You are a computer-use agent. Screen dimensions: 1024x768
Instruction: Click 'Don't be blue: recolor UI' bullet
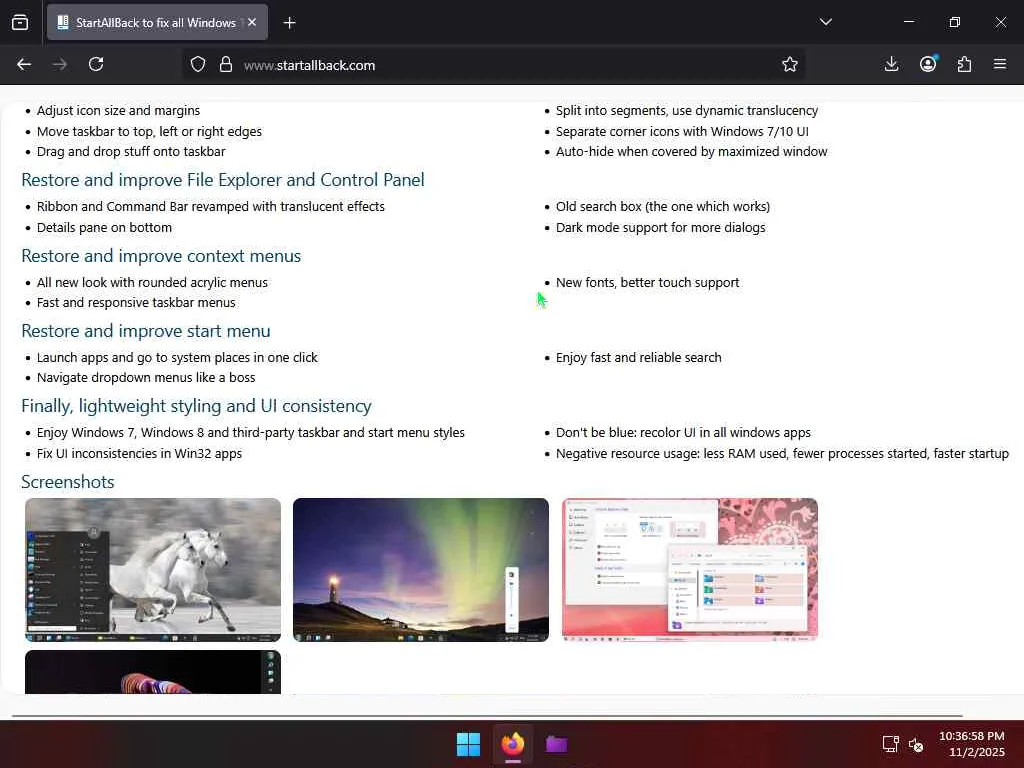(x=683, y=433)
